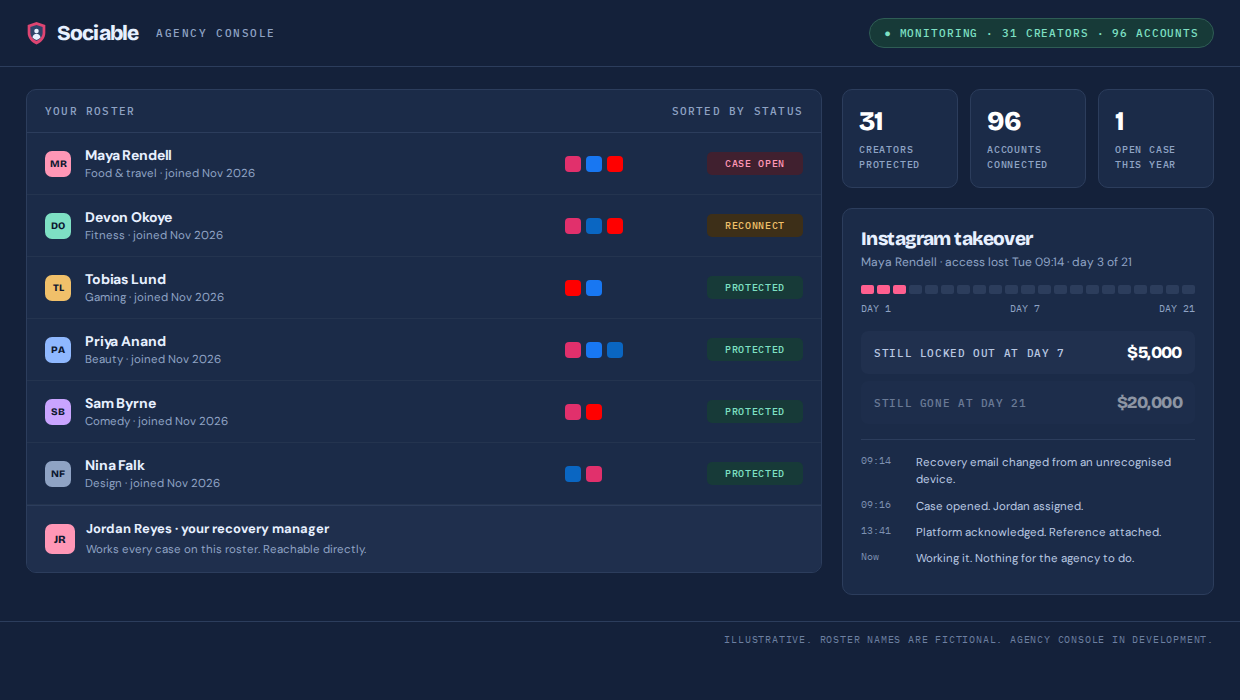
Task: Click the Instagram takeover heading
Action: point(947,239)
